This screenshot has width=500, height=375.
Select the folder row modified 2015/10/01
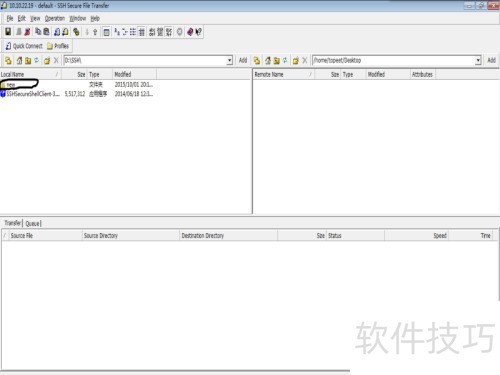[x=77, y=85]
